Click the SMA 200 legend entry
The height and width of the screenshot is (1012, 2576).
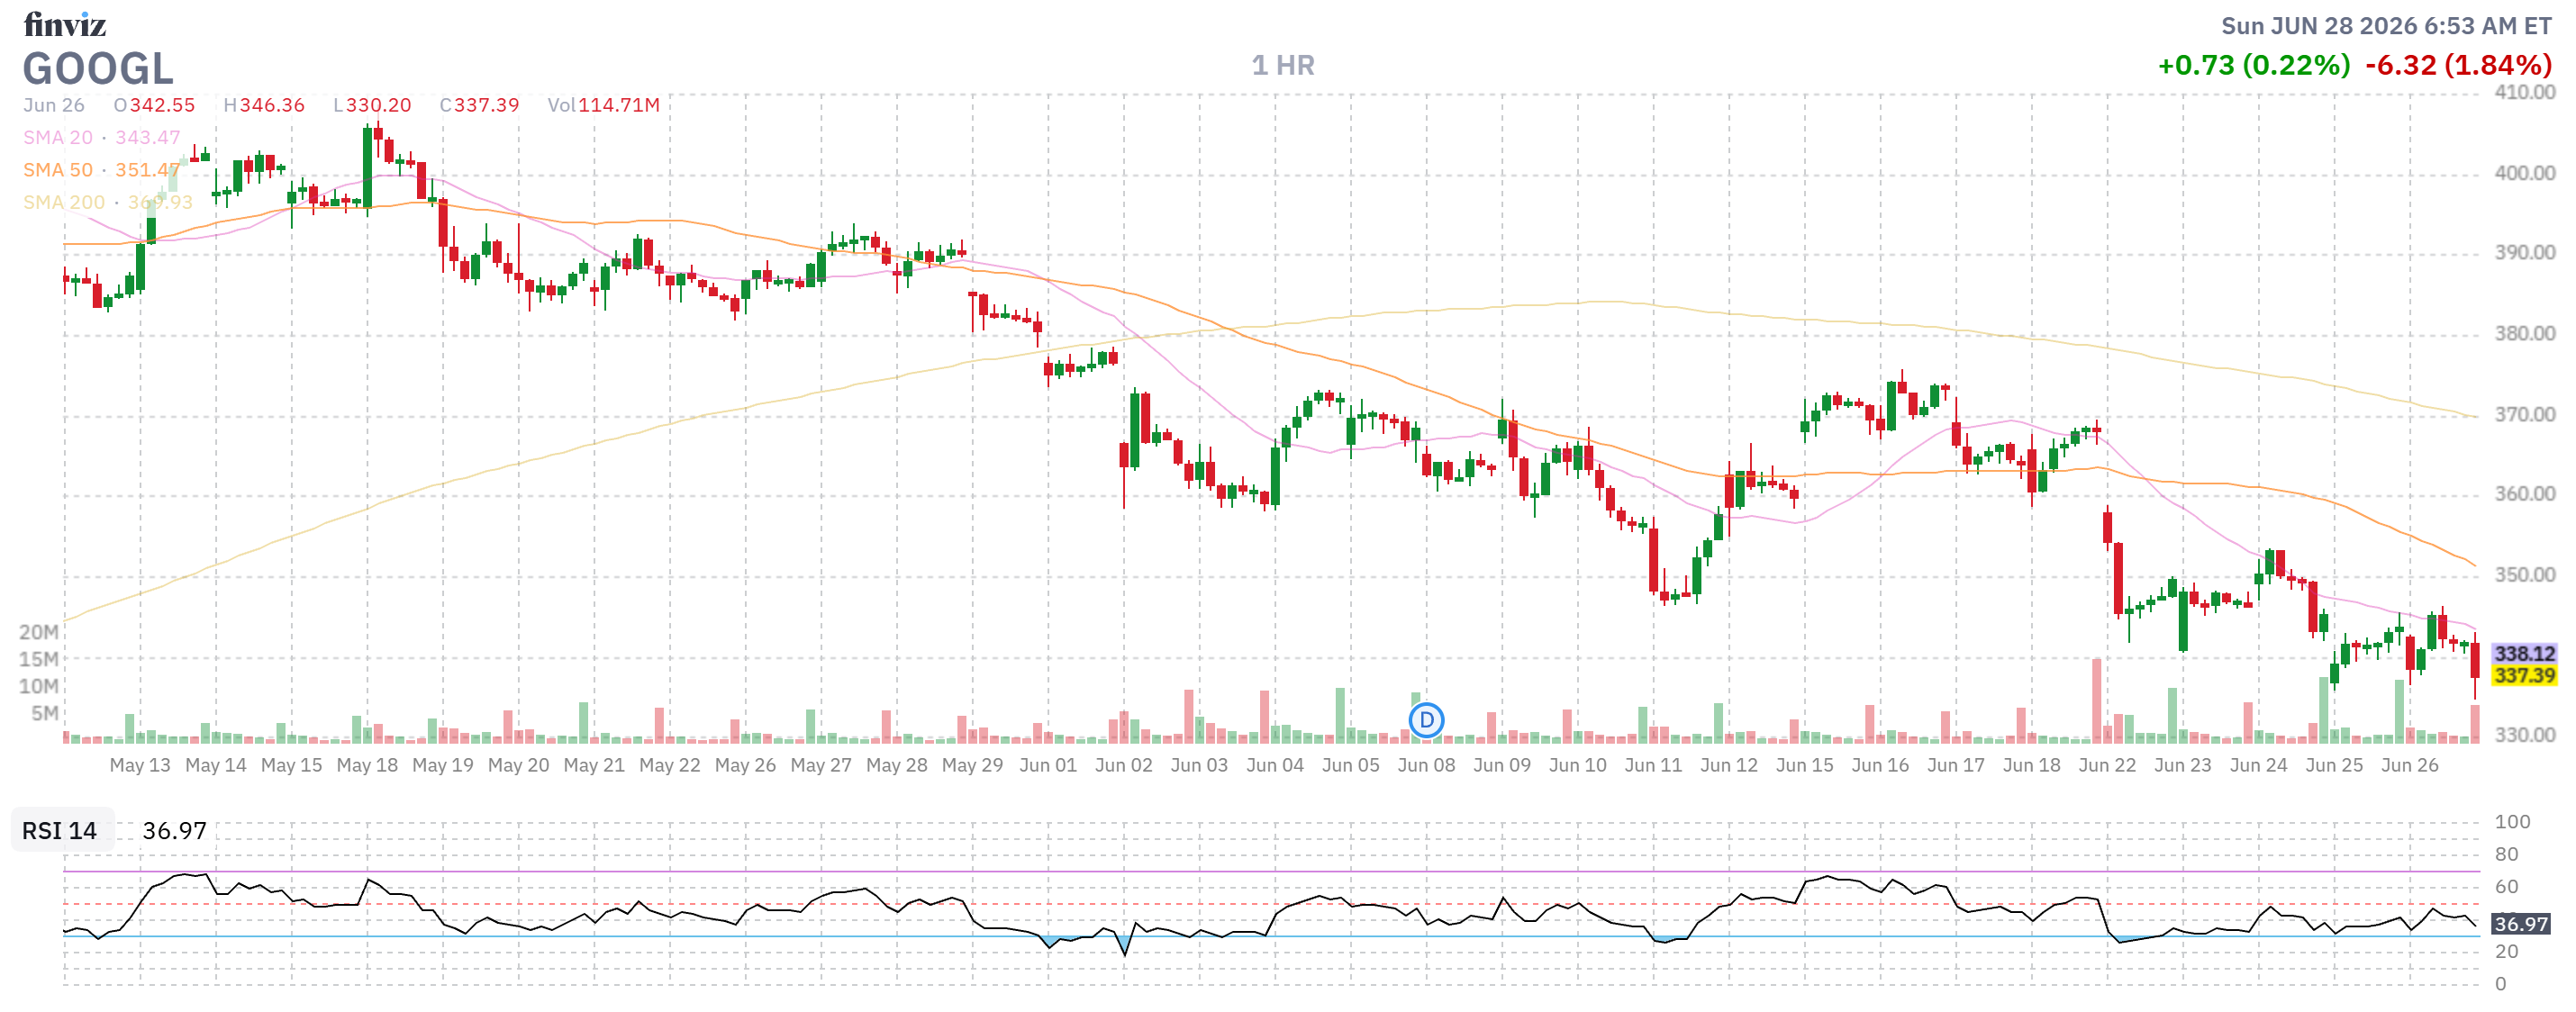[x=108, y=202]
